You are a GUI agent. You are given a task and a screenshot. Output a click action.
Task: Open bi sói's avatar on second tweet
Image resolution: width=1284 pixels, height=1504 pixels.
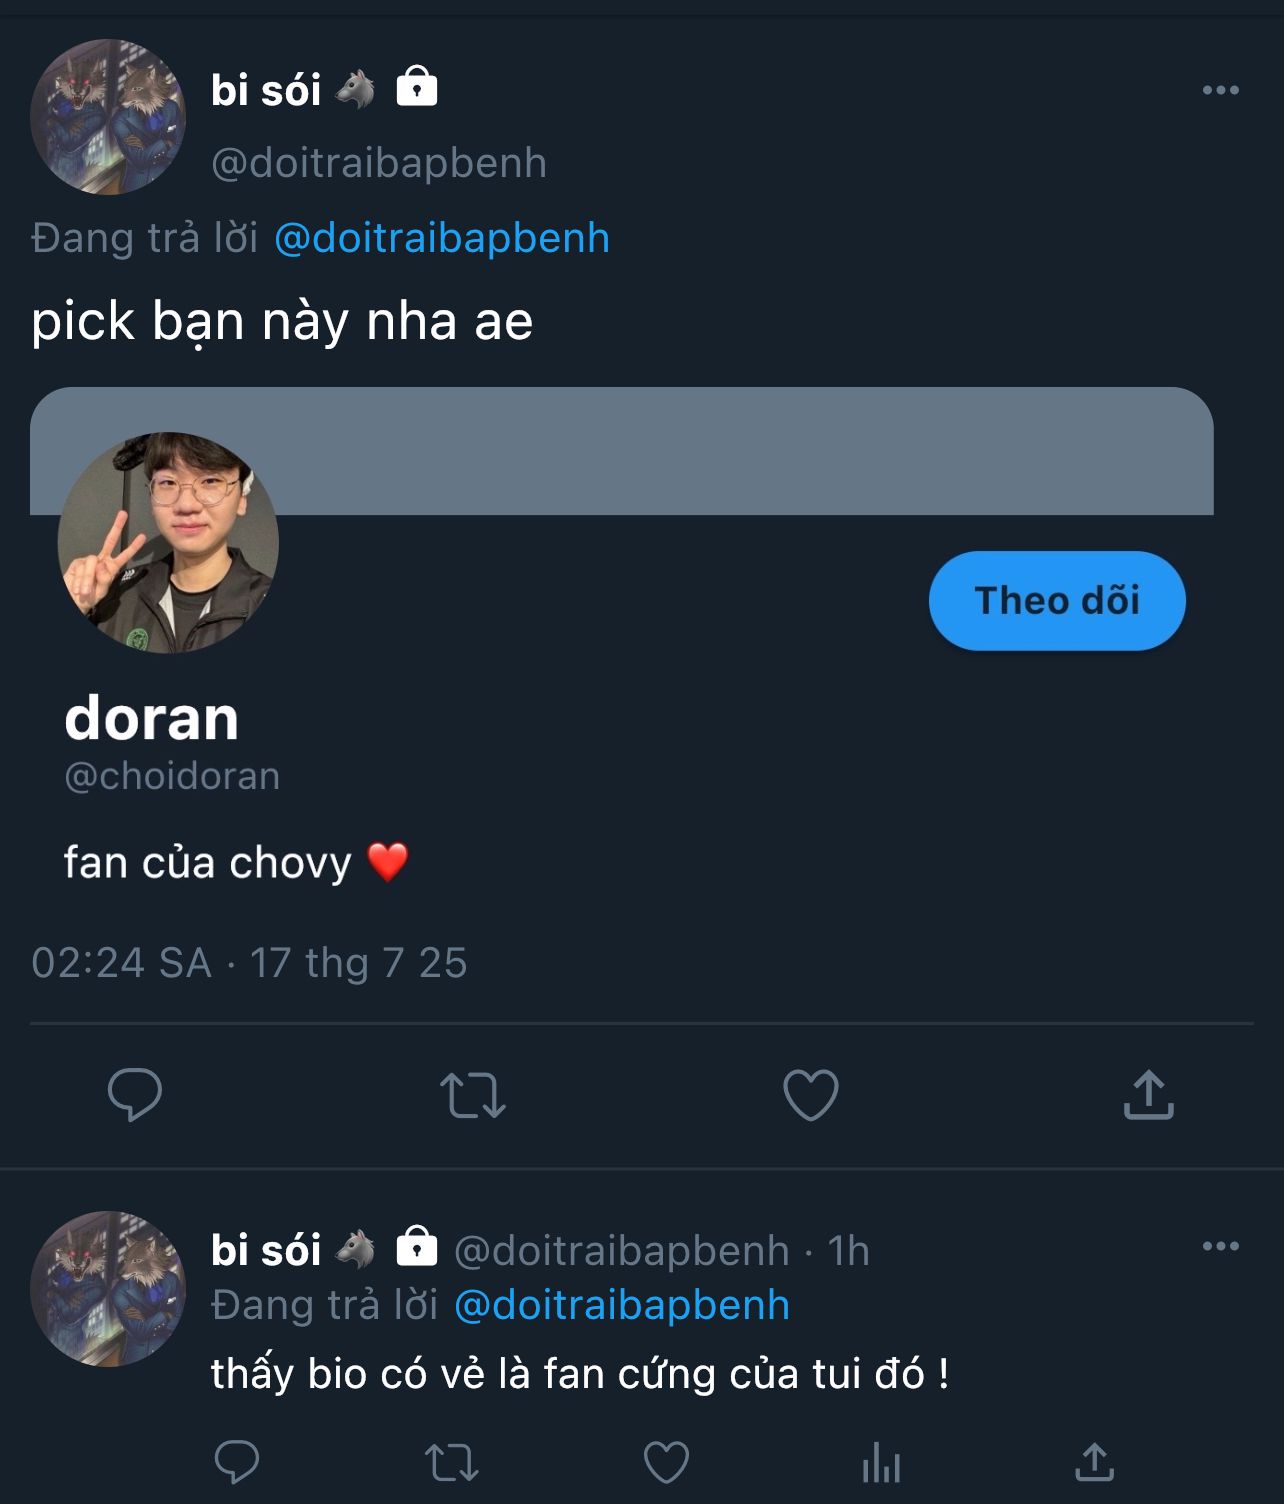click(x=108, y=1288)
